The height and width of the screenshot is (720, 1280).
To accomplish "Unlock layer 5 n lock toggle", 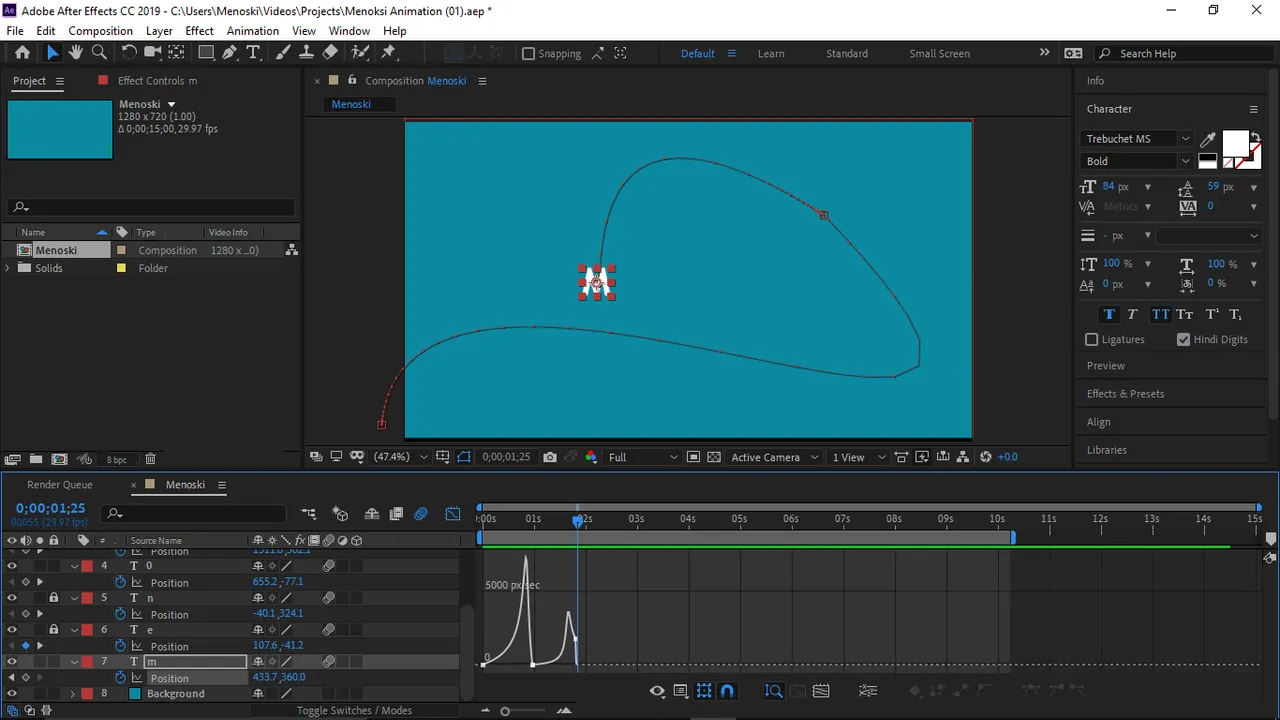I will point(54,598).
